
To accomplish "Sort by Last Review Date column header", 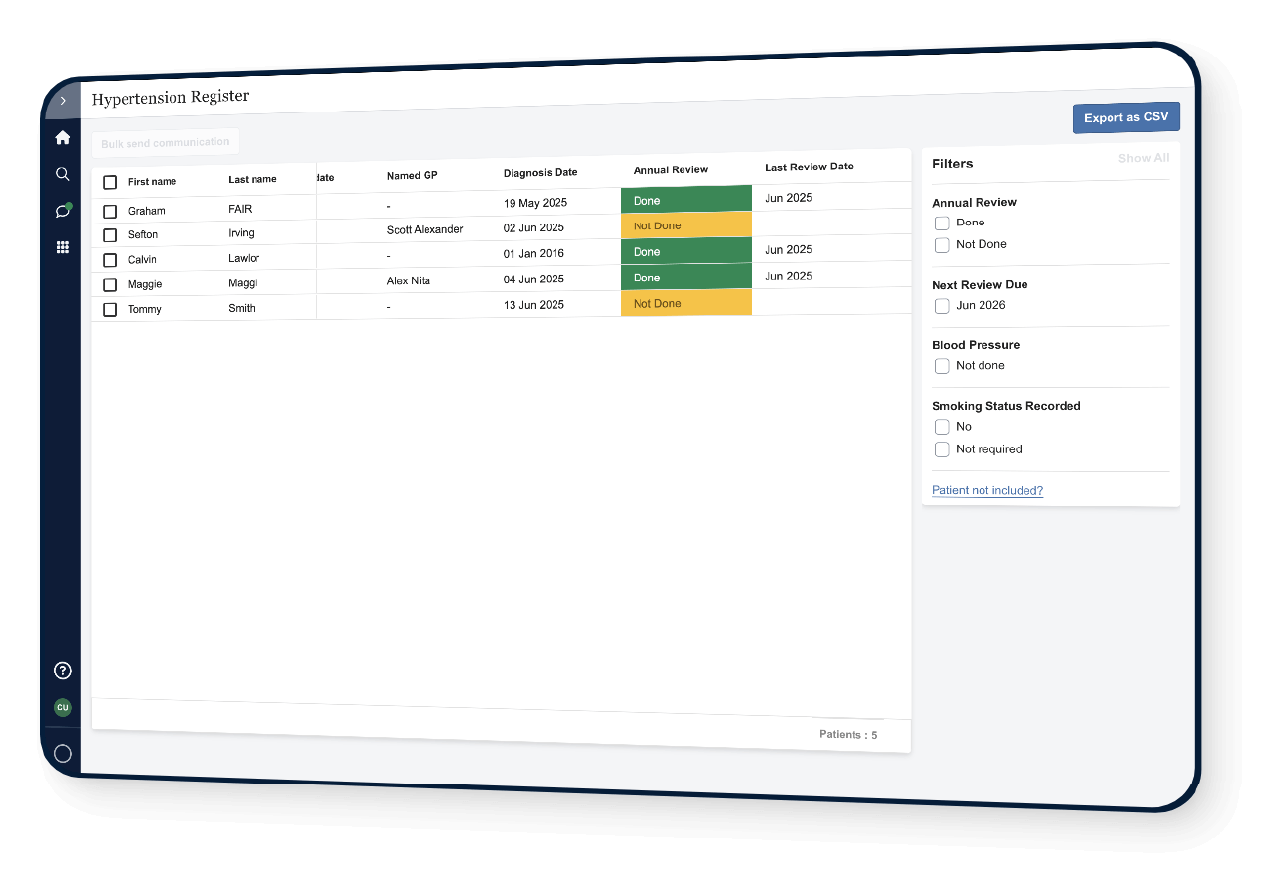I will (809, 167).
